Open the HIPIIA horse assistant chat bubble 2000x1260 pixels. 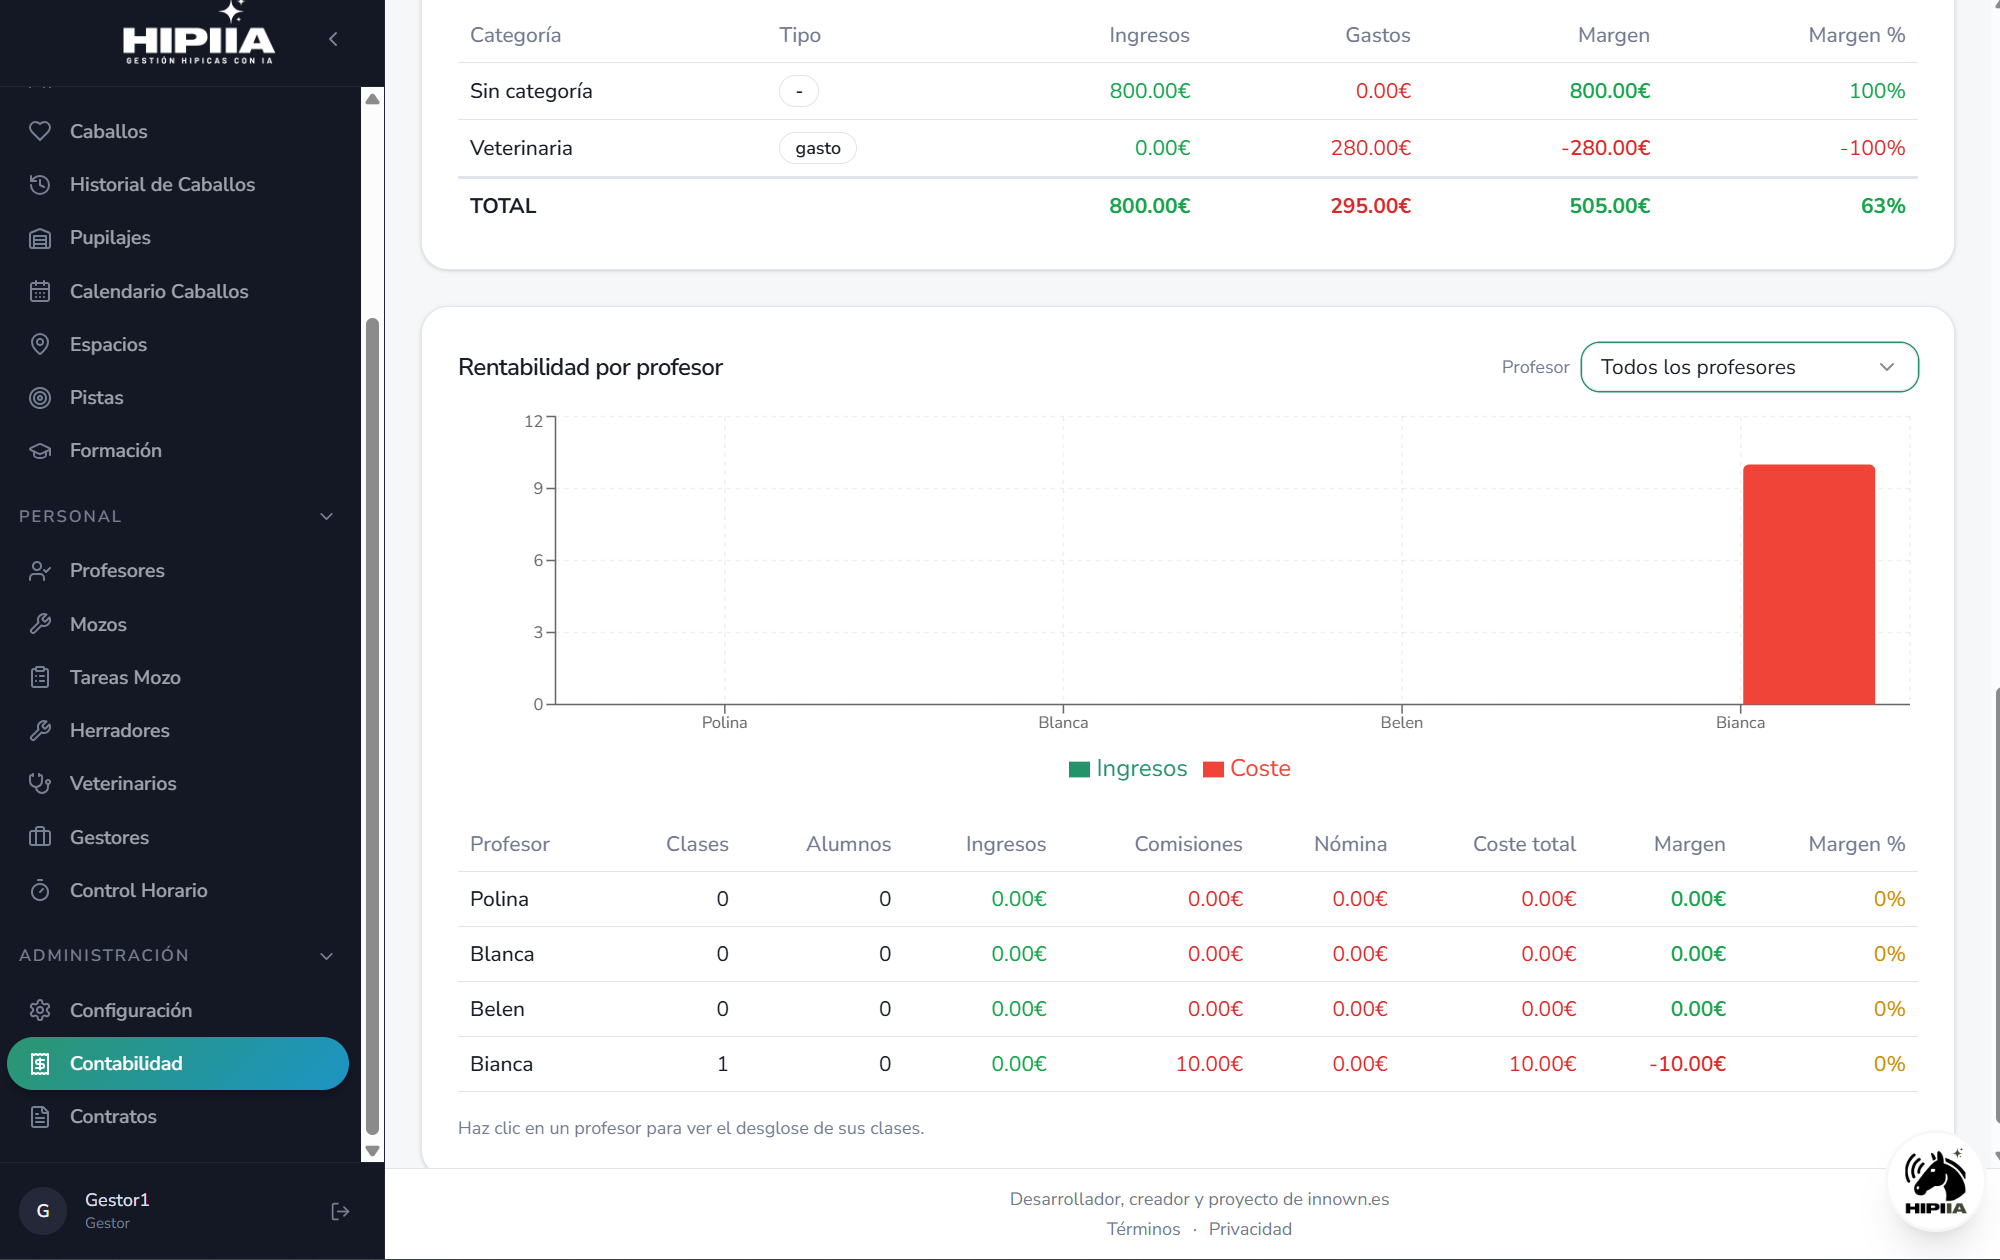coord(1935,1182)
